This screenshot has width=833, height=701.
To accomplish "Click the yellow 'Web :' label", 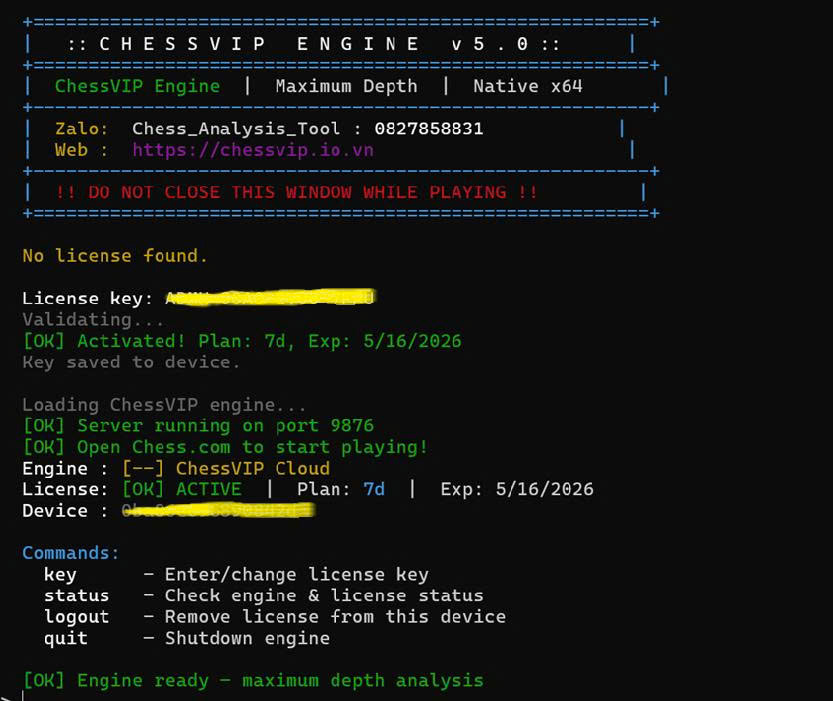I will [x=81, y=150].
